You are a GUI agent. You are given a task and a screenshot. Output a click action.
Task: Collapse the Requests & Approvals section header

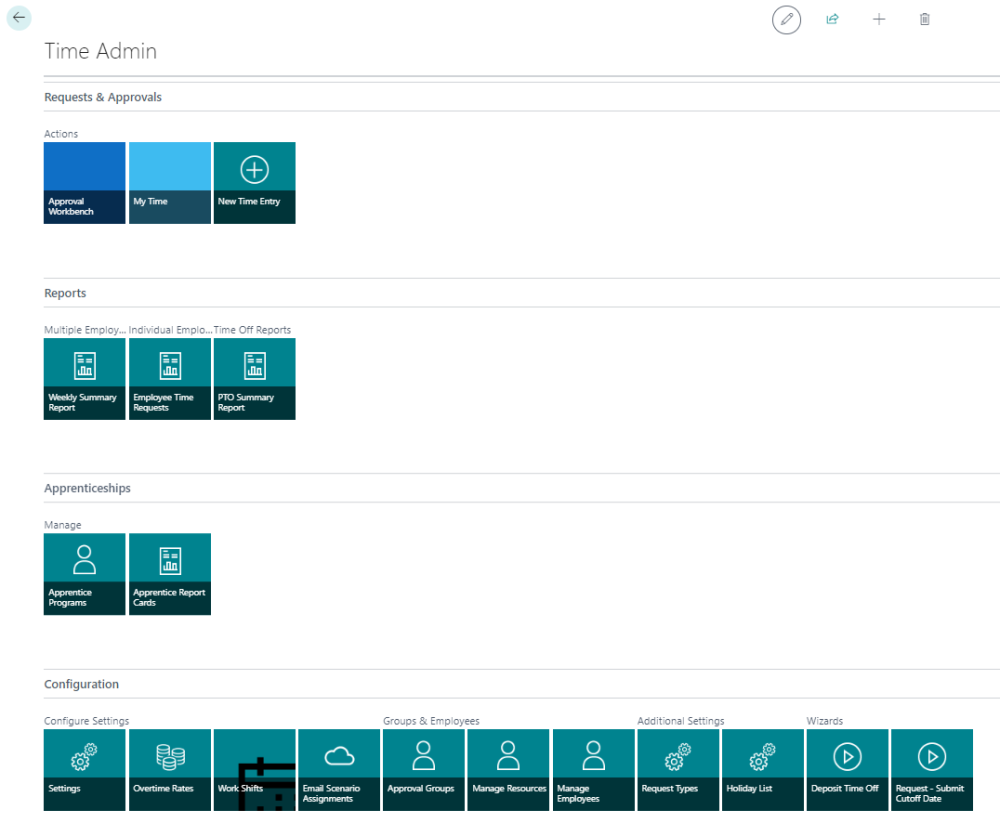click(x=103, y=97)
